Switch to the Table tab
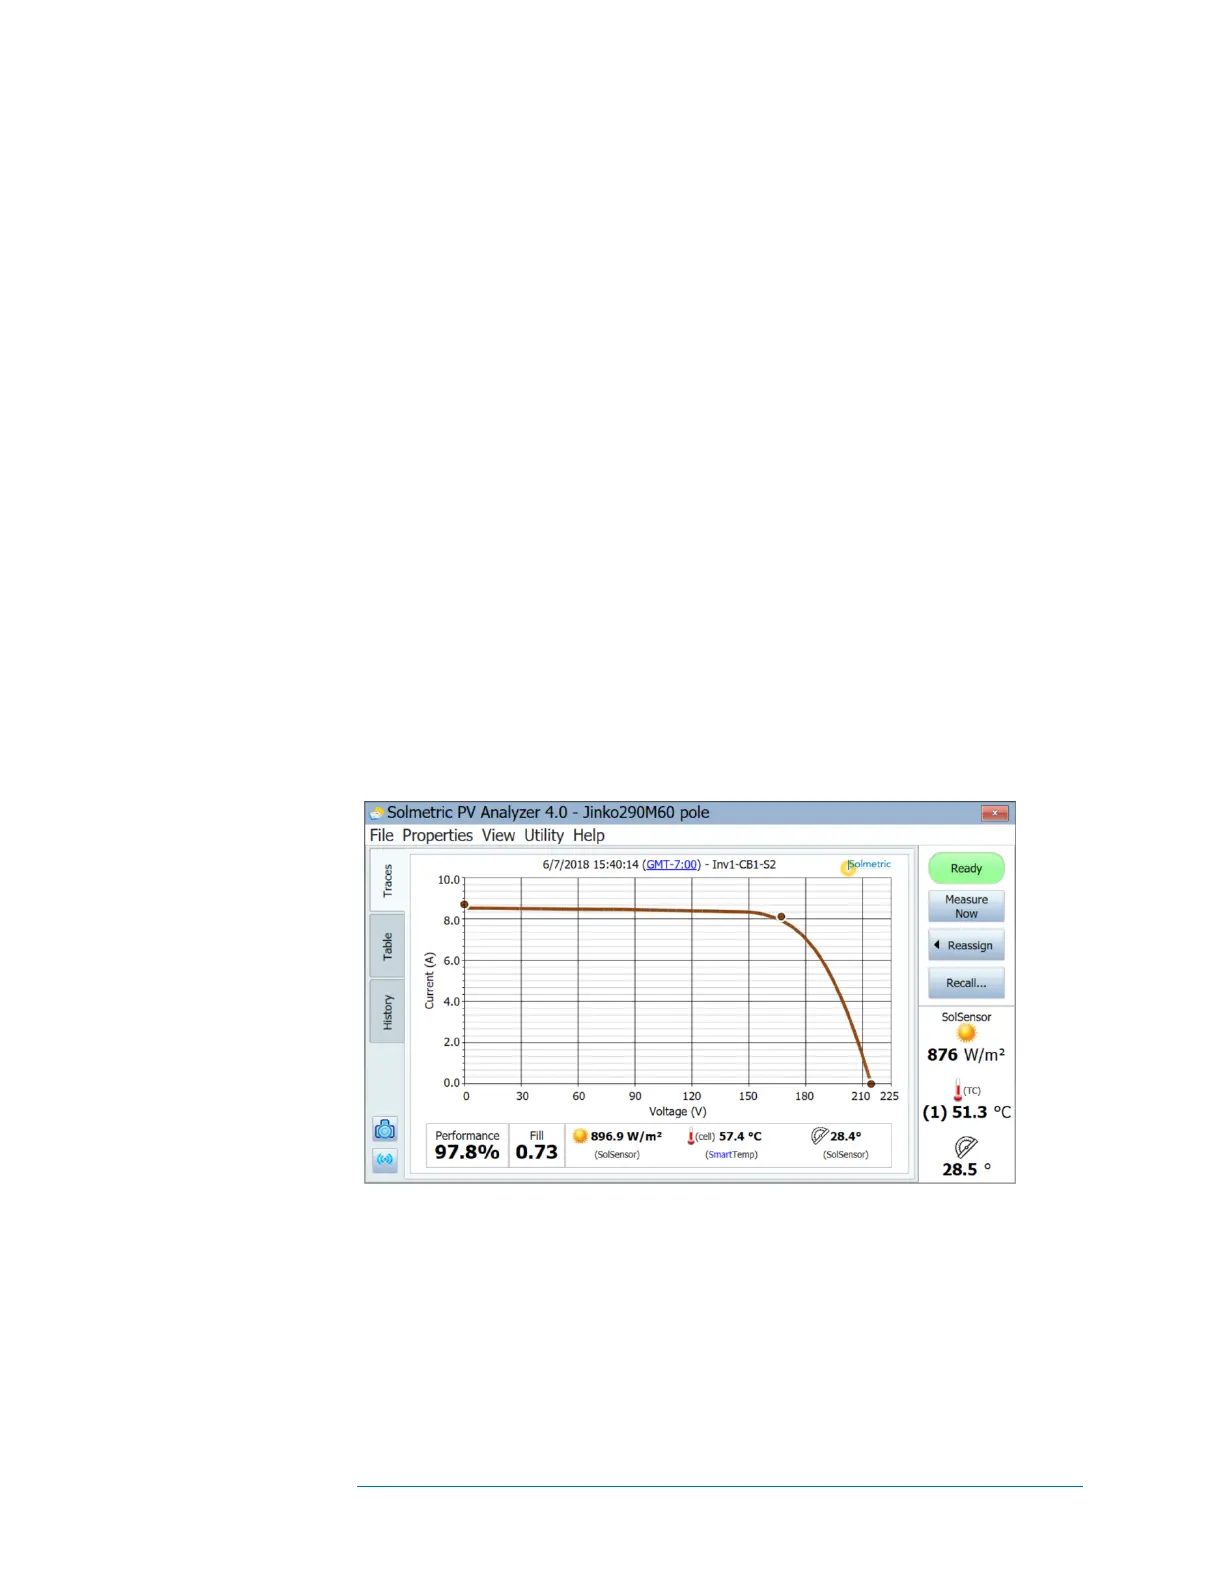 [387, 946]
